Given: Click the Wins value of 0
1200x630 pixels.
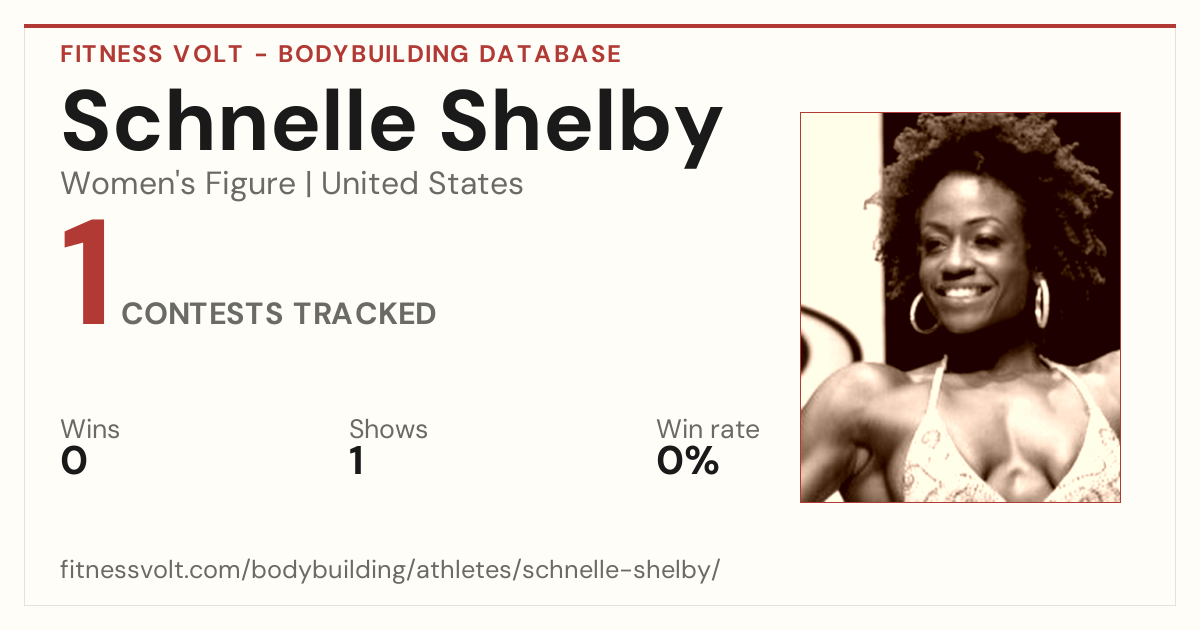Looking at the screenshot, I should pyautogui.click(x=74, y=461).
